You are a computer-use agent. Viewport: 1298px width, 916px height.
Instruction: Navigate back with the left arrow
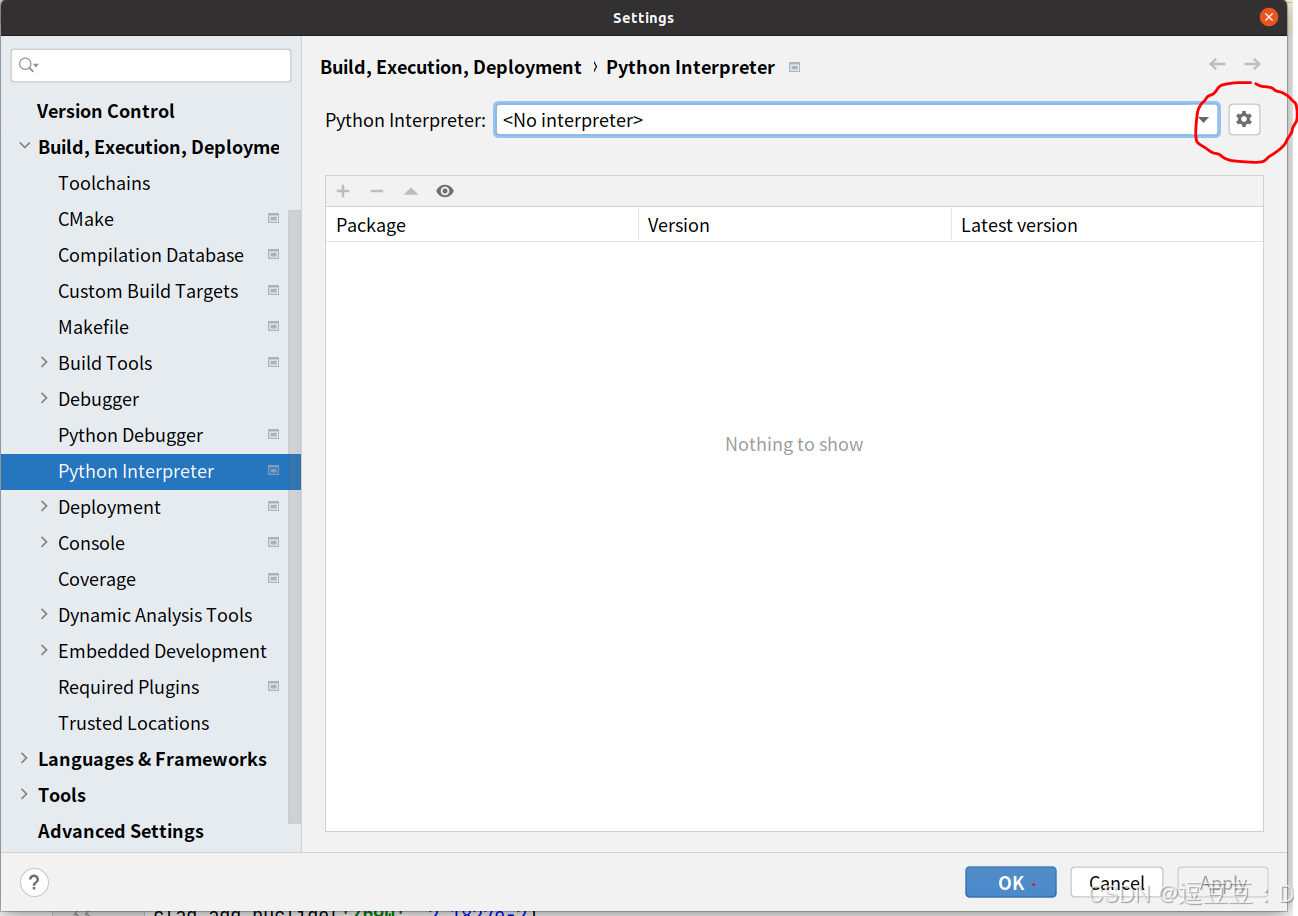(x=1217, y=64)
